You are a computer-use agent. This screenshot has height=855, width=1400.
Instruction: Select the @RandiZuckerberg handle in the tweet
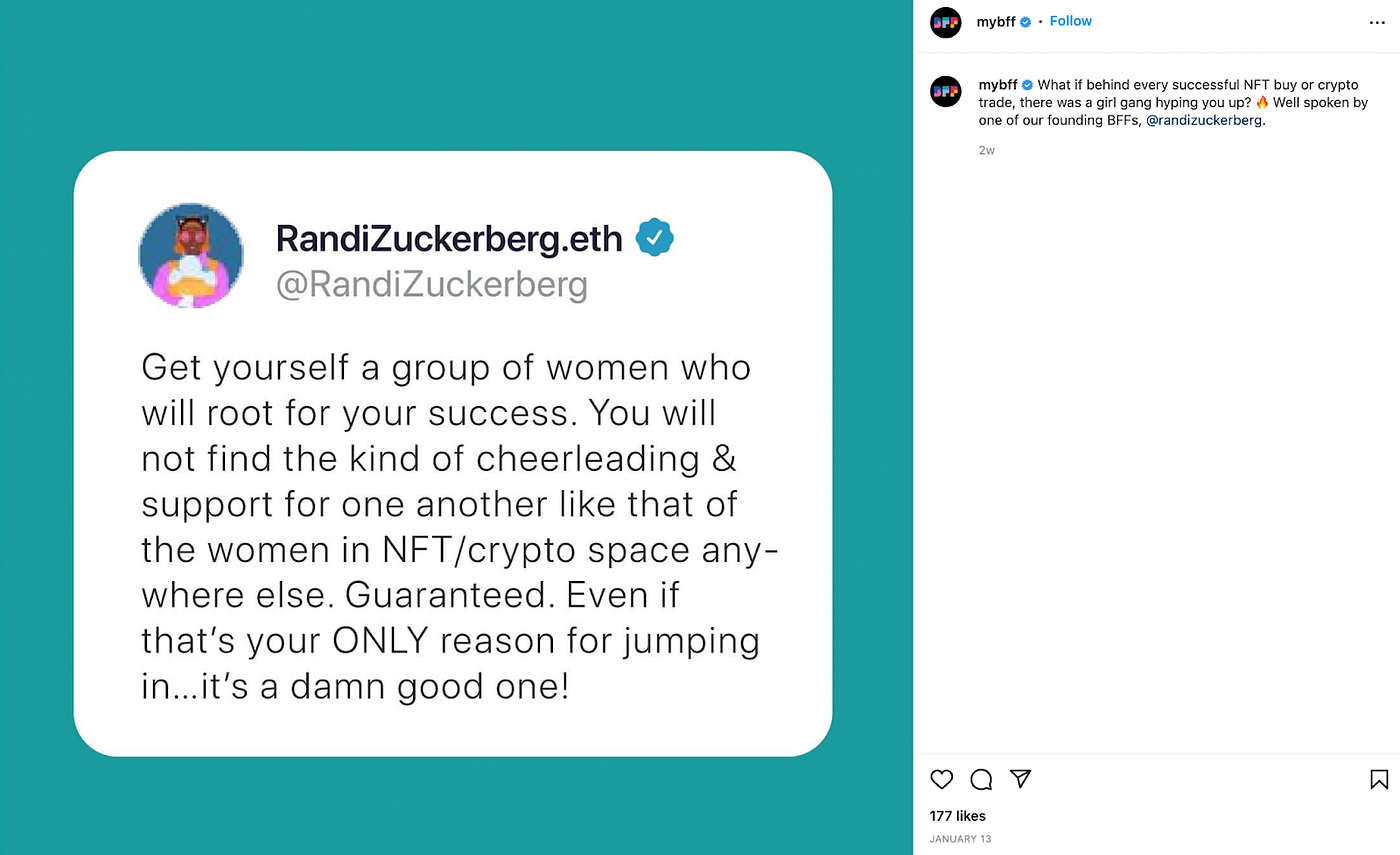(x=432, y=285)
